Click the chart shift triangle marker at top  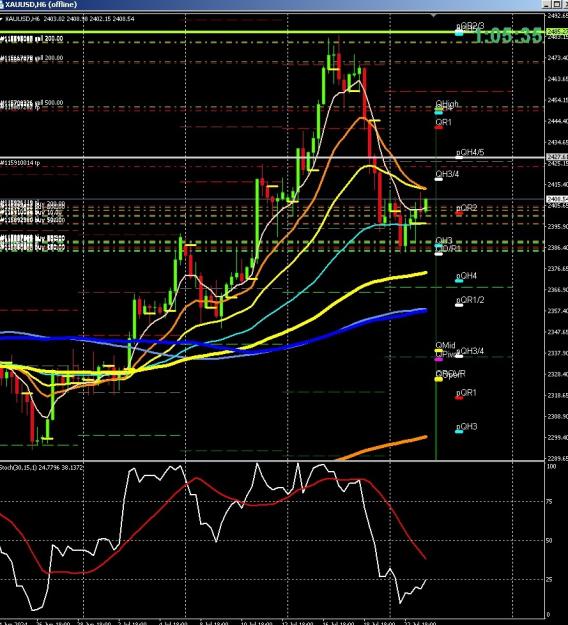(x=433, y=16)
